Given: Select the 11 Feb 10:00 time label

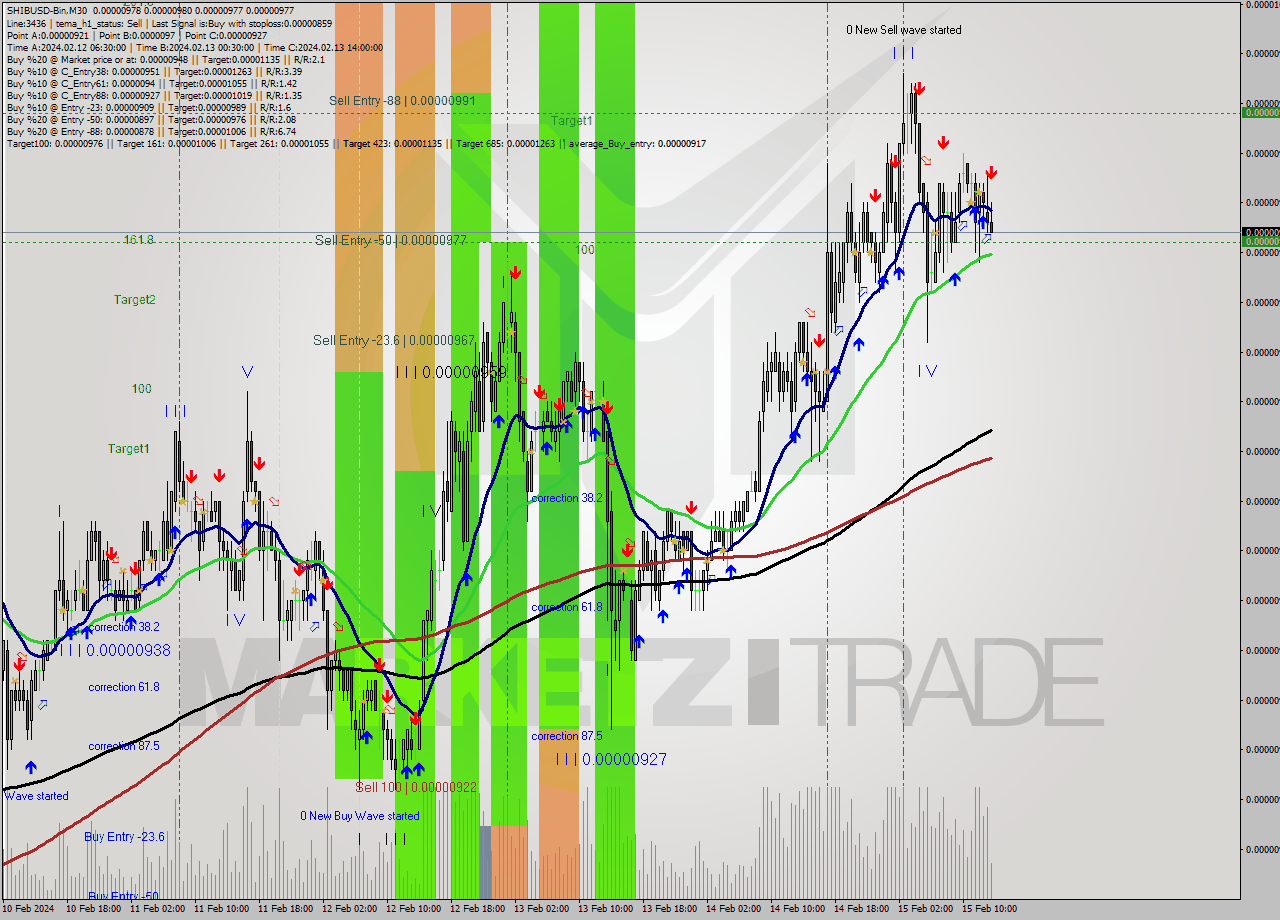Looking at the screenshot, I should pyautogui.click(x=221, y=909).
